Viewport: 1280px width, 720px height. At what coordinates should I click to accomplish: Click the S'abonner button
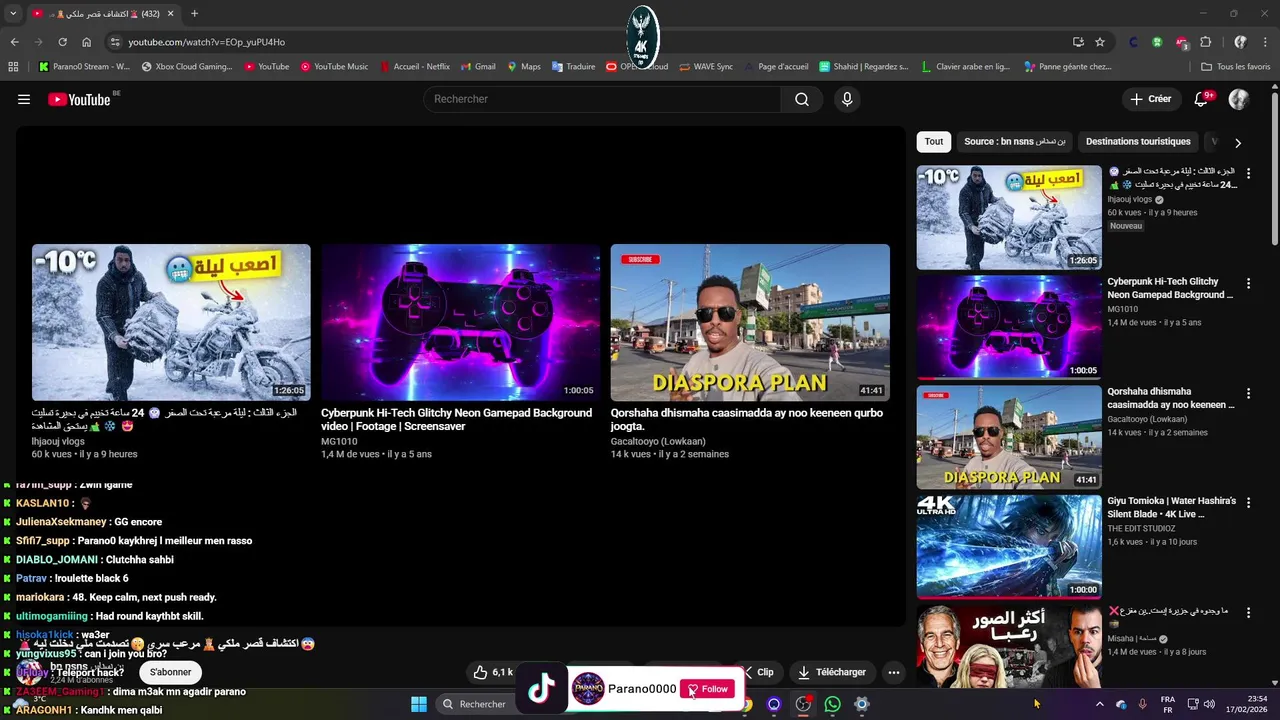tap(170, 672)
